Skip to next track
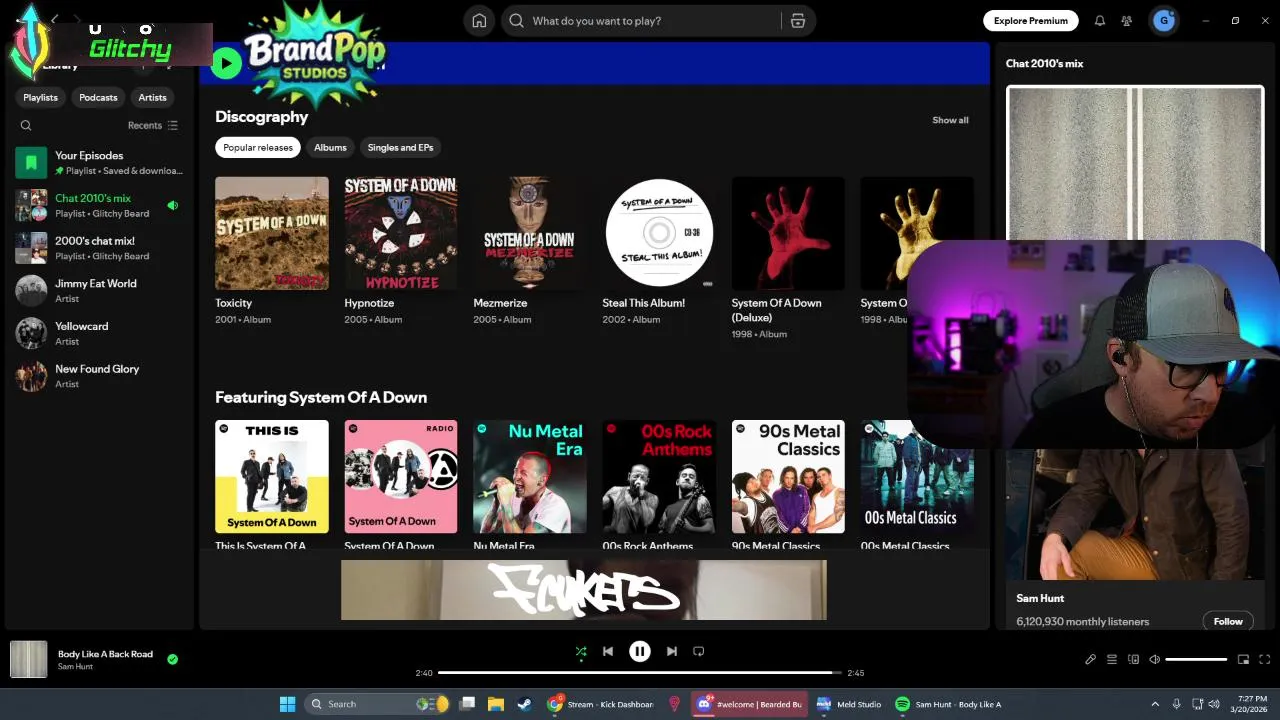This screenshot has height=720, width=1280. pyautogui.click(x=672, y=651)
